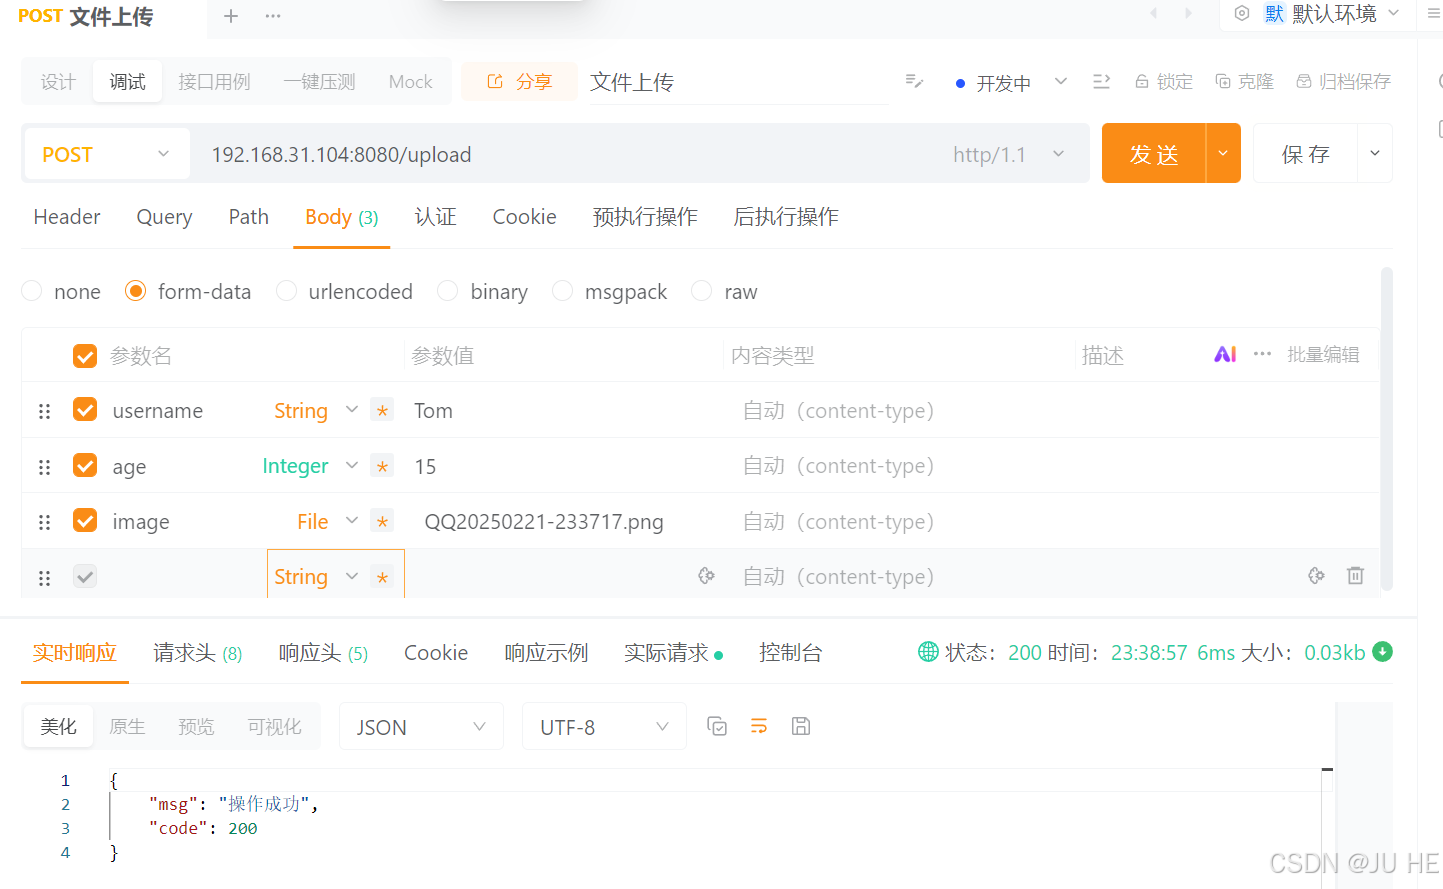Save the response to file
Viewport: 1443px width, 889px height.
(800, 726)
